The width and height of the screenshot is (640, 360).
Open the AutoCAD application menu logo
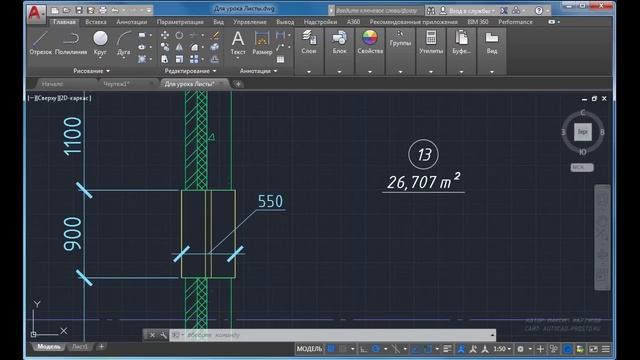[36, 13]
